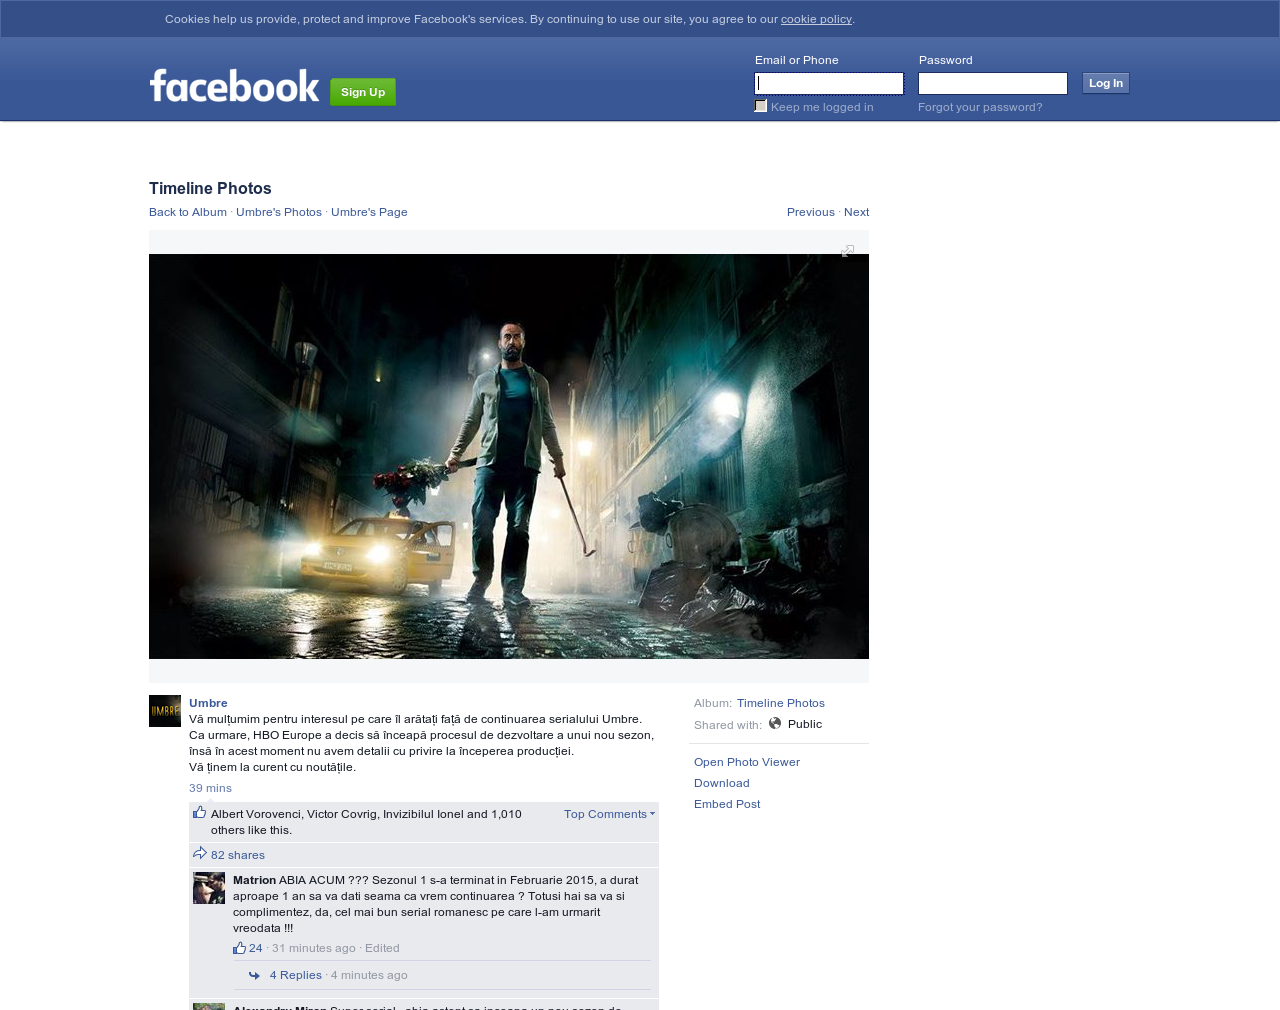The image size is (1280, 1010).
Task: Click Forgot your password link
Action: click(x=980, y=107)
